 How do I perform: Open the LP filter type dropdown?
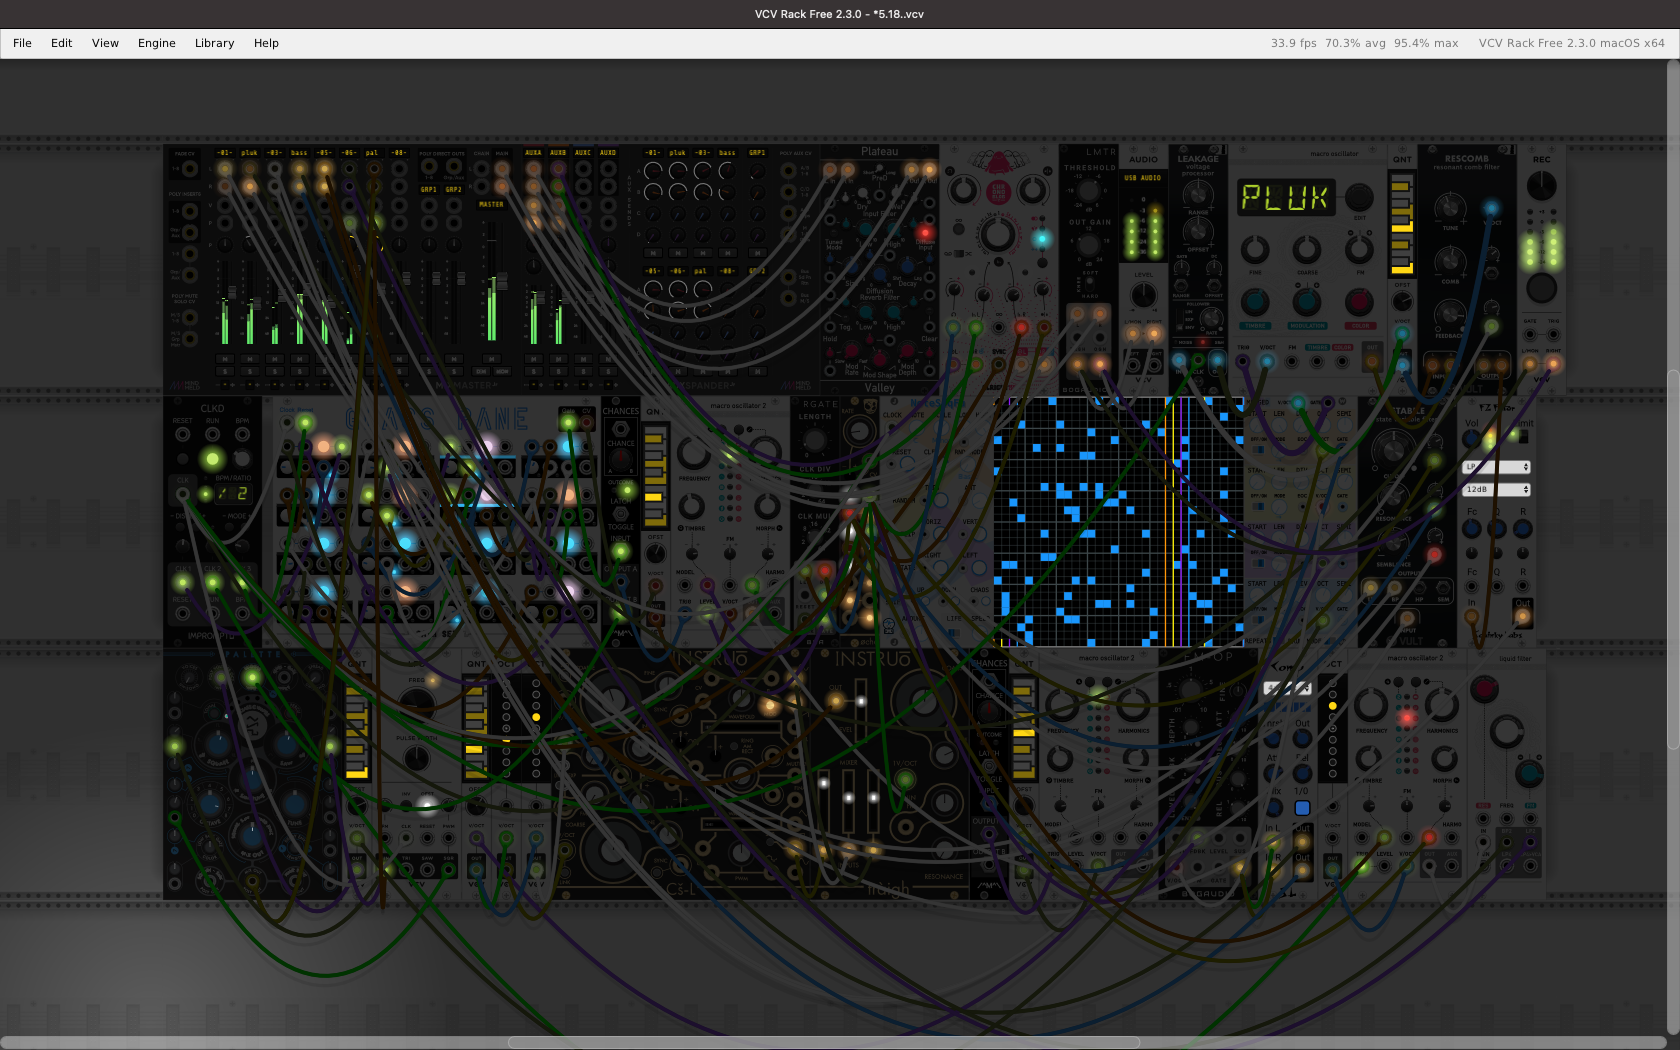[1497, 467]
